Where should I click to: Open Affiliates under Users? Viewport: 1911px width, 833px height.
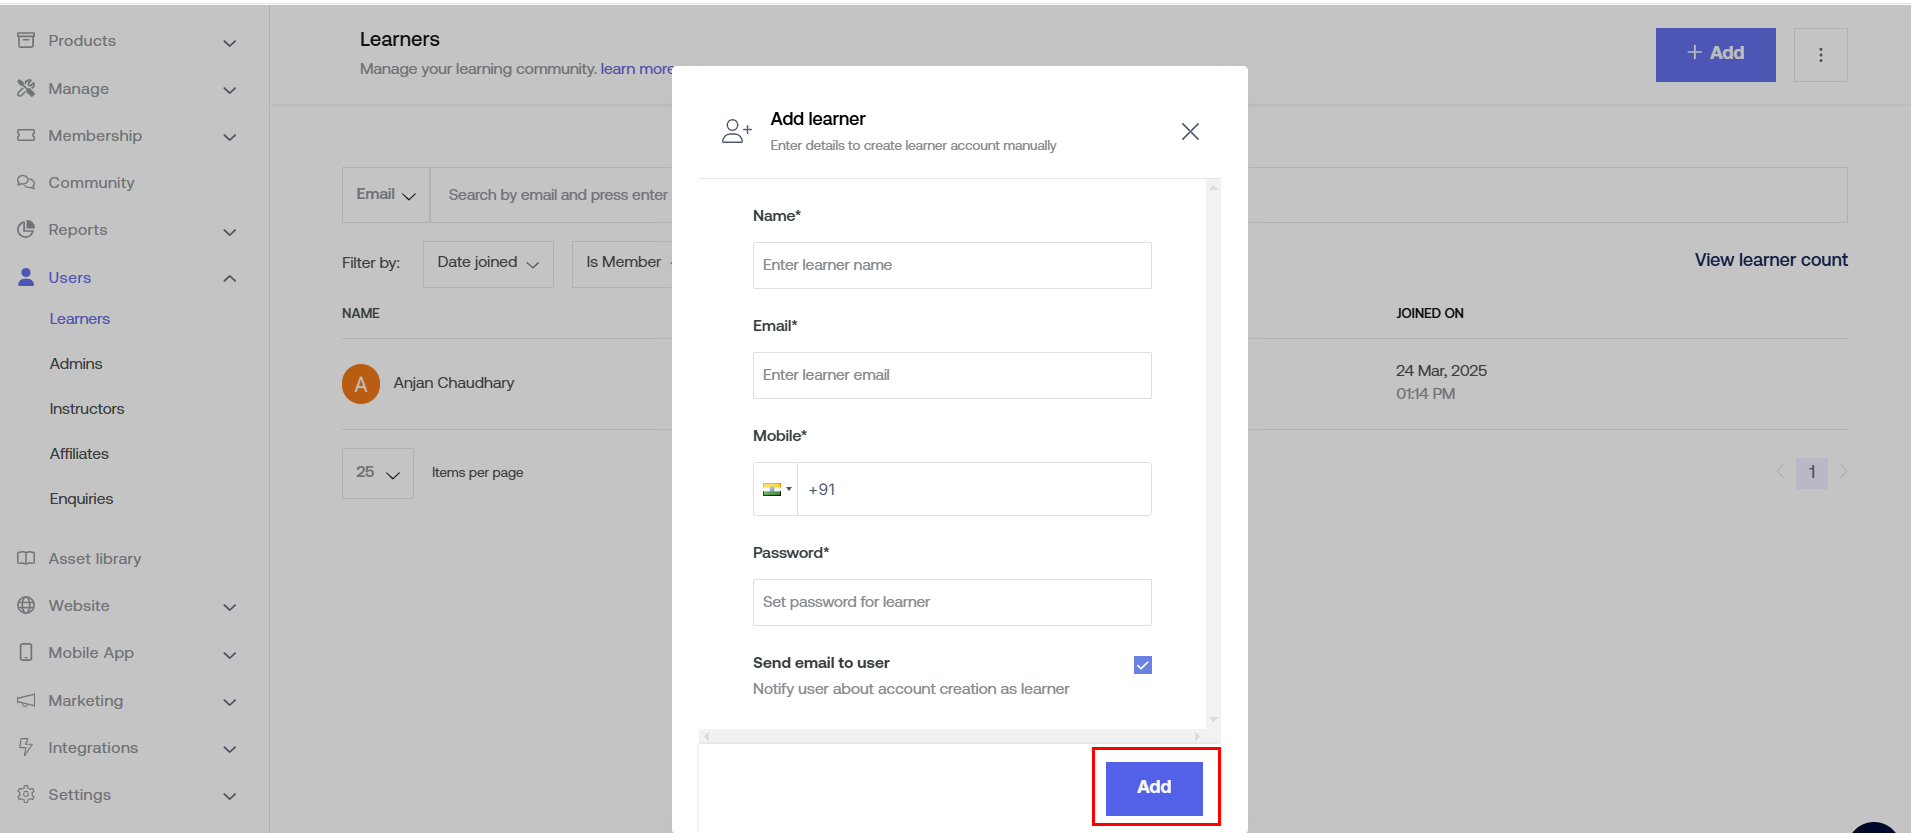(x=79, y=454)
